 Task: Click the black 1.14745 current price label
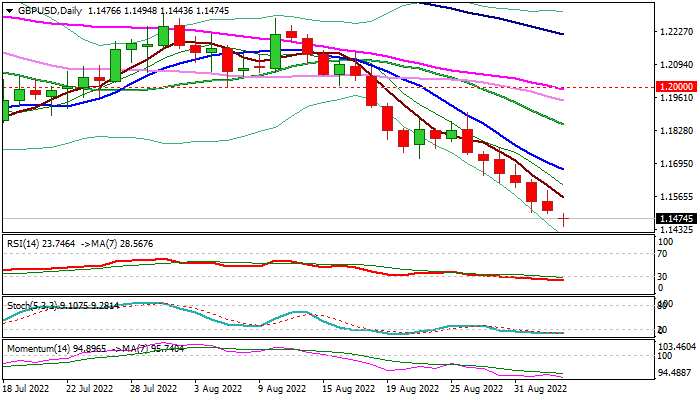click(677, 219)
